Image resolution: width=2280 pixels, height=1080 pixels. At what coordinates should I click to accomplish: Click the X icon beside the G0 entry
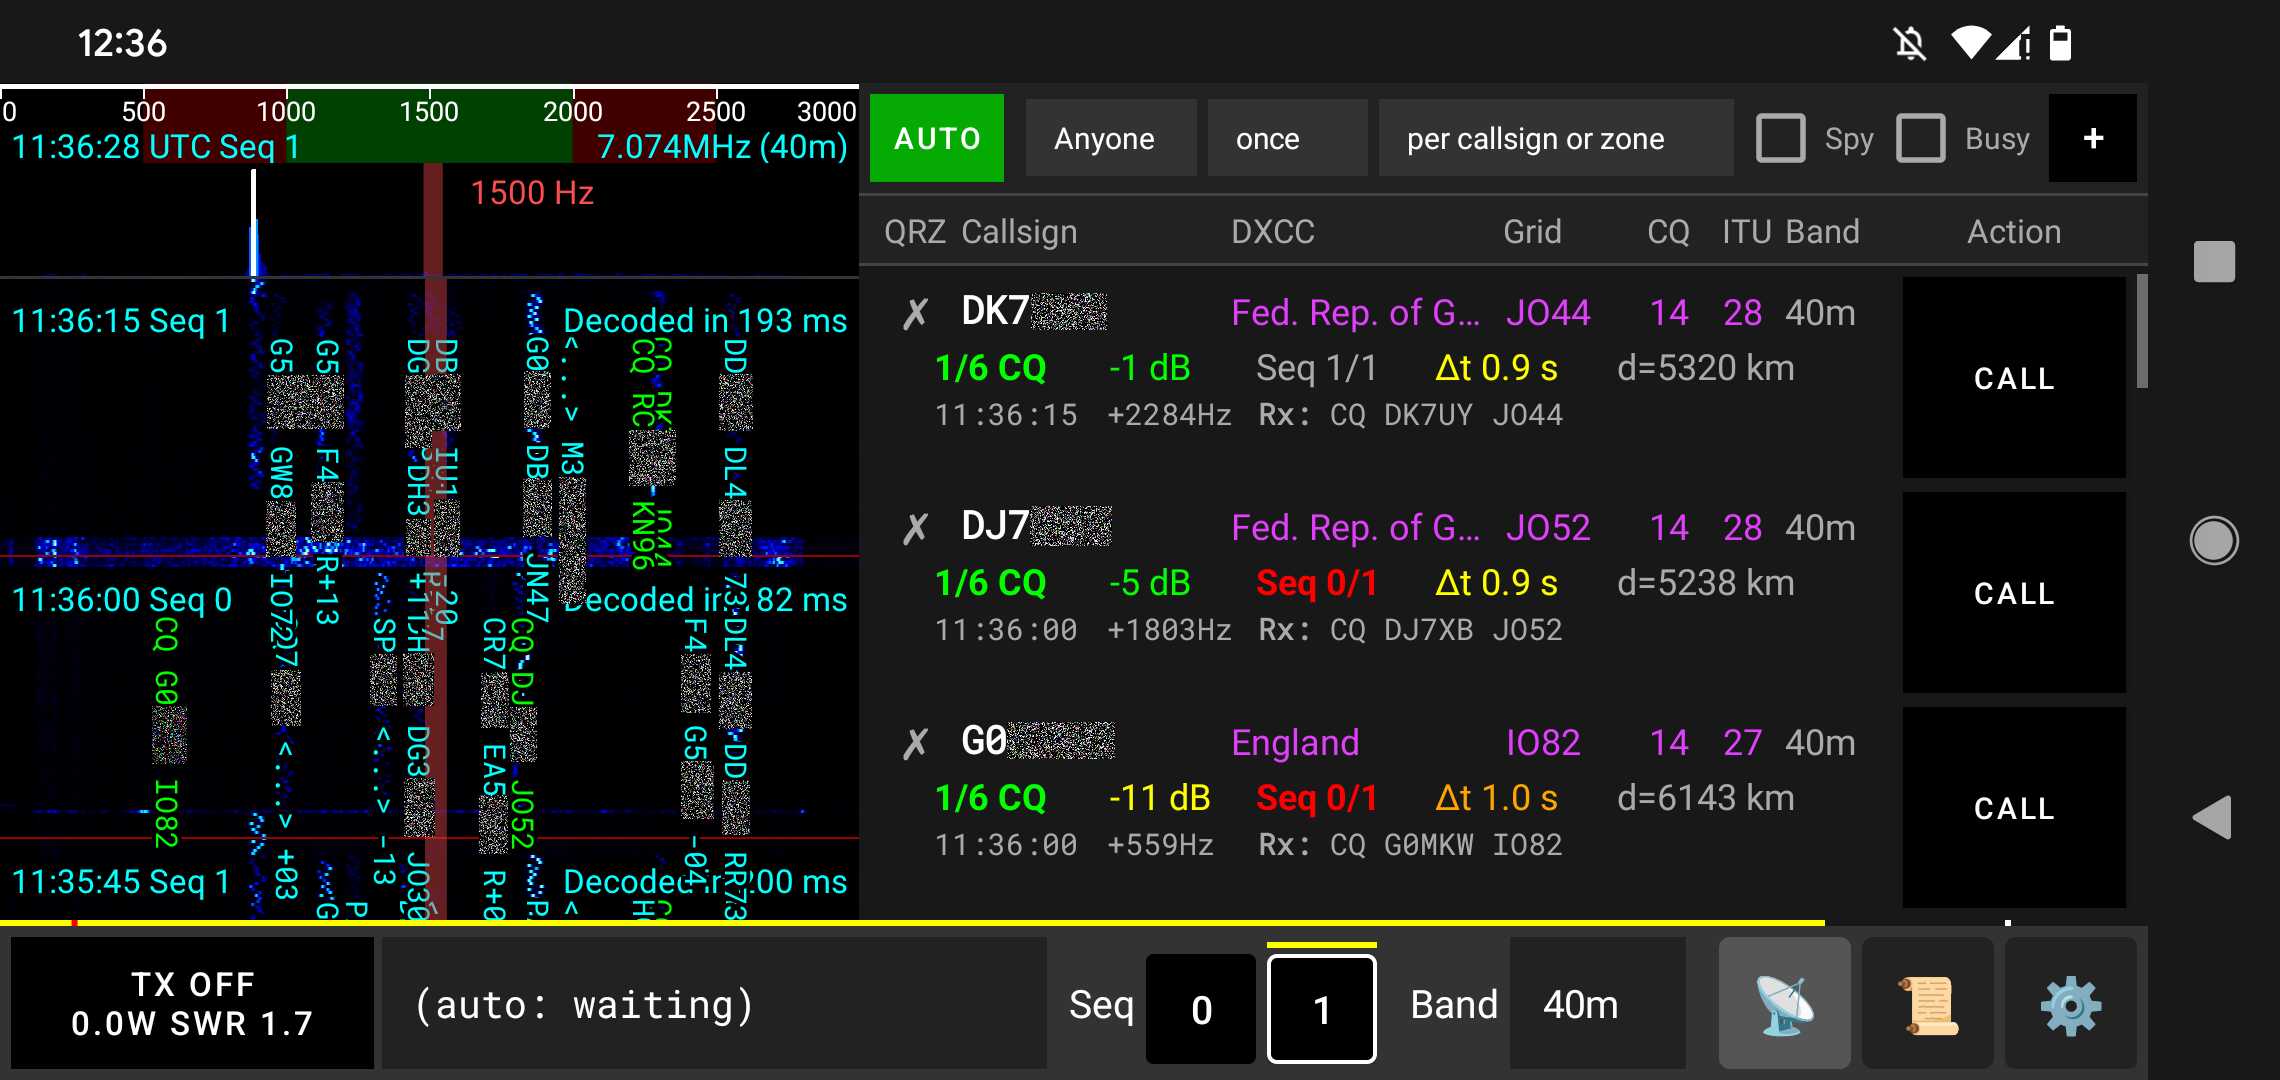click(x=913, y=742)
